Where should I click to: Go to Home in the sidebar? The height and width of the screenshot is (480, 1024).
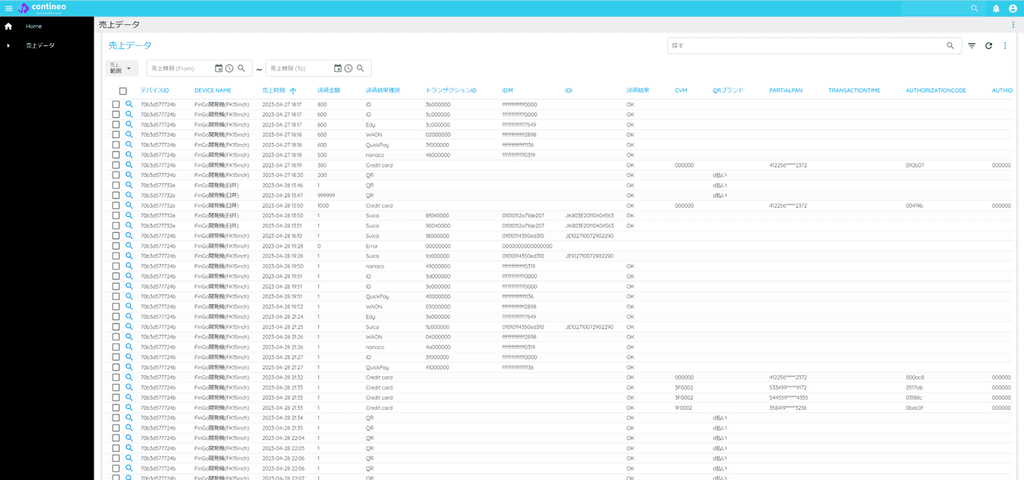coord(33,26)
